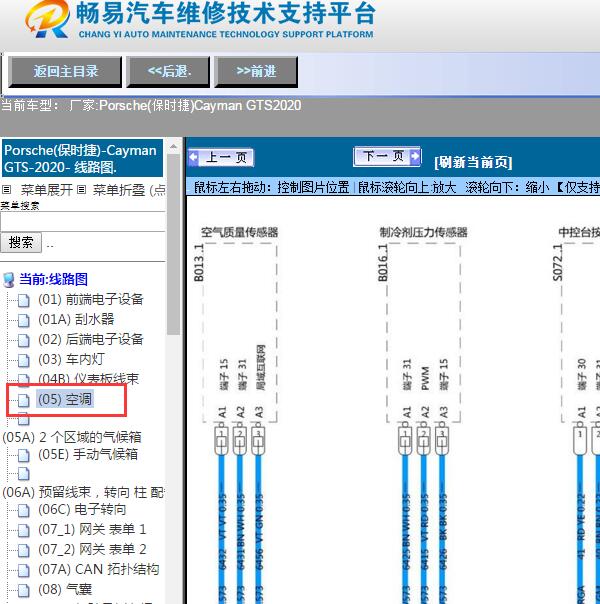Open (03) 车内灯 diagram
The width and height of the screenshot is (600, 604).
click(71, 359)
